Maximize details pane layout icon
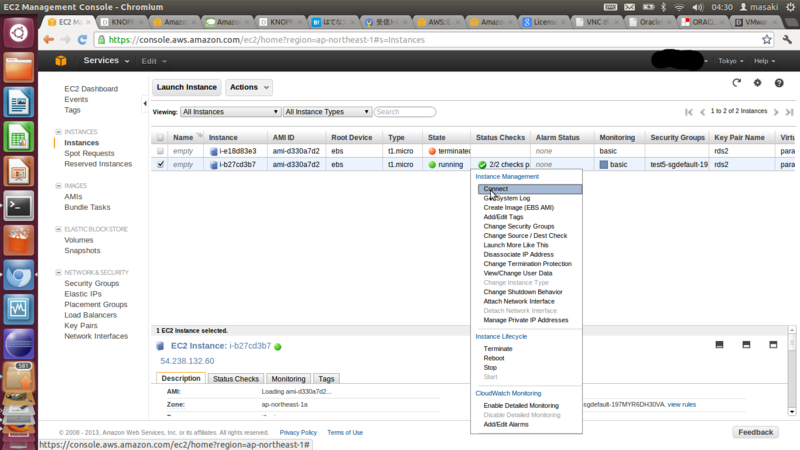 click(x=773, y=345)
